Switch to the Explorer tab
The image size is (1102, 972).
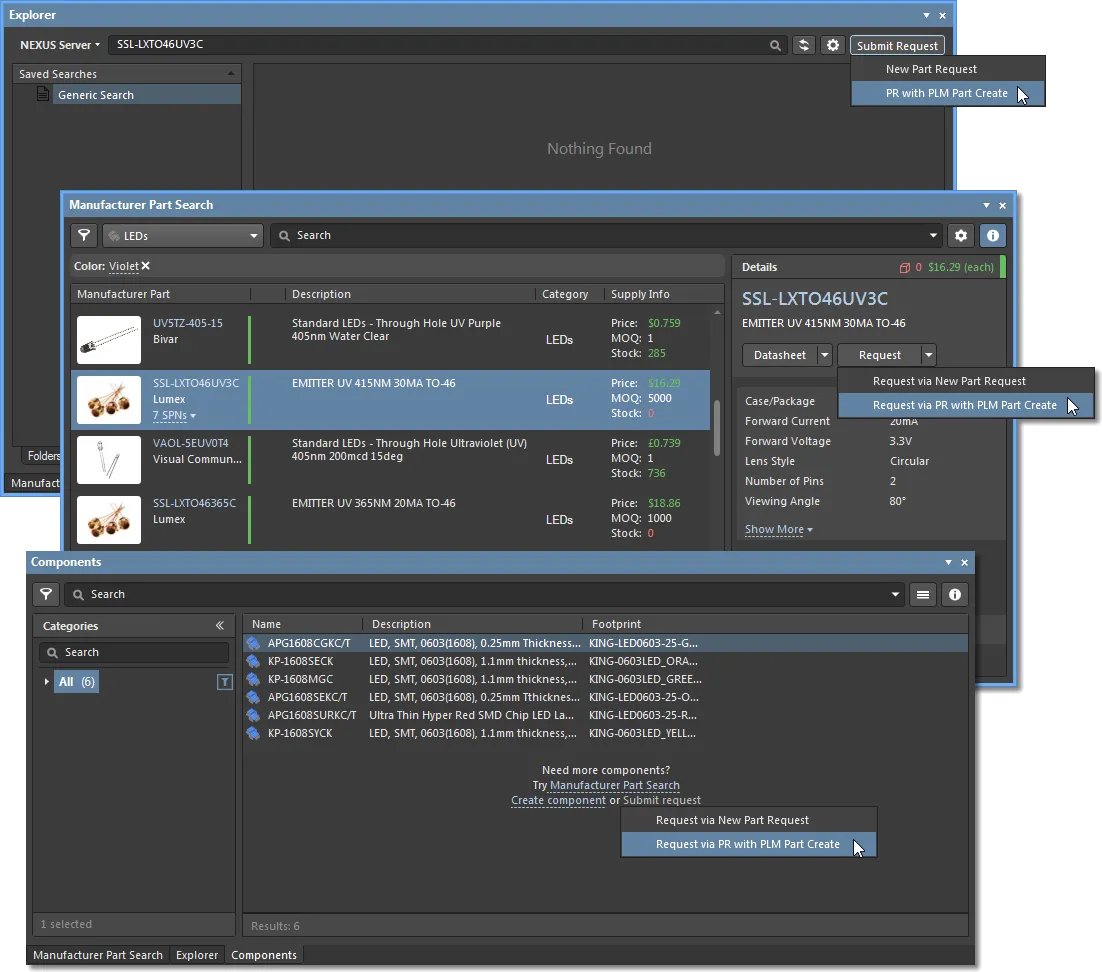point(197,955)
